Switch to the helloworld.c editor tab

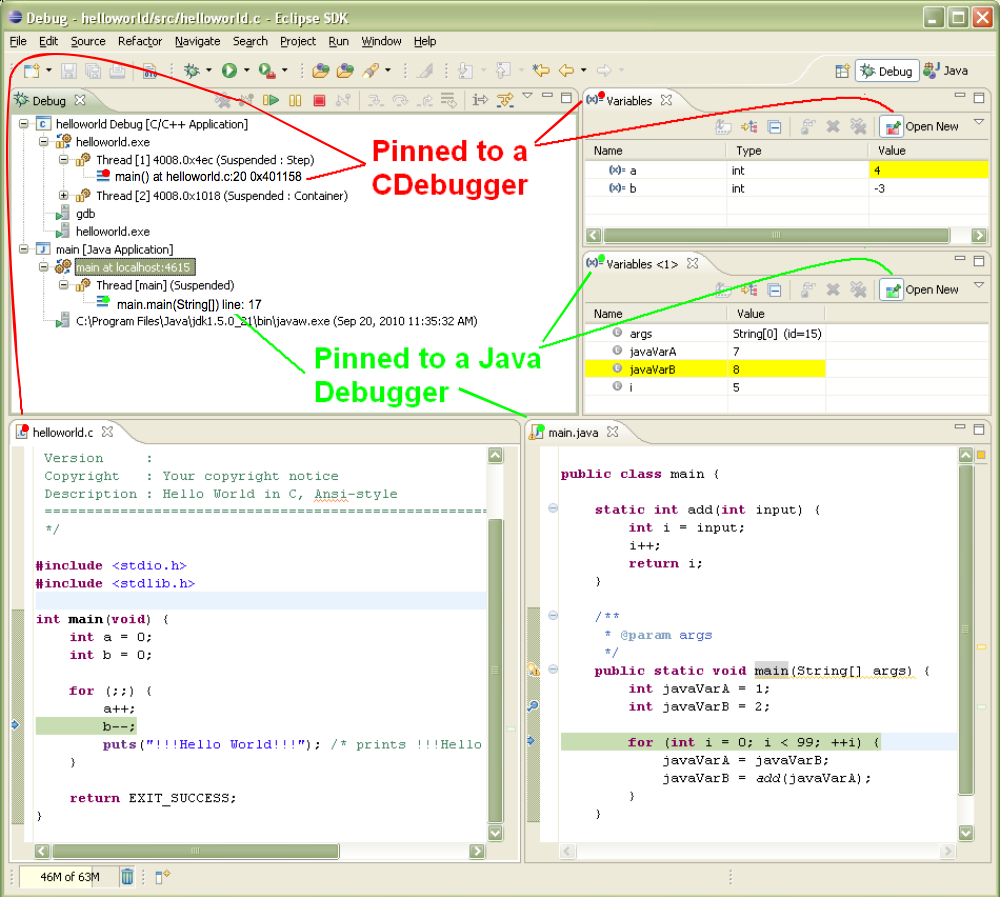(x=62, y=433)
